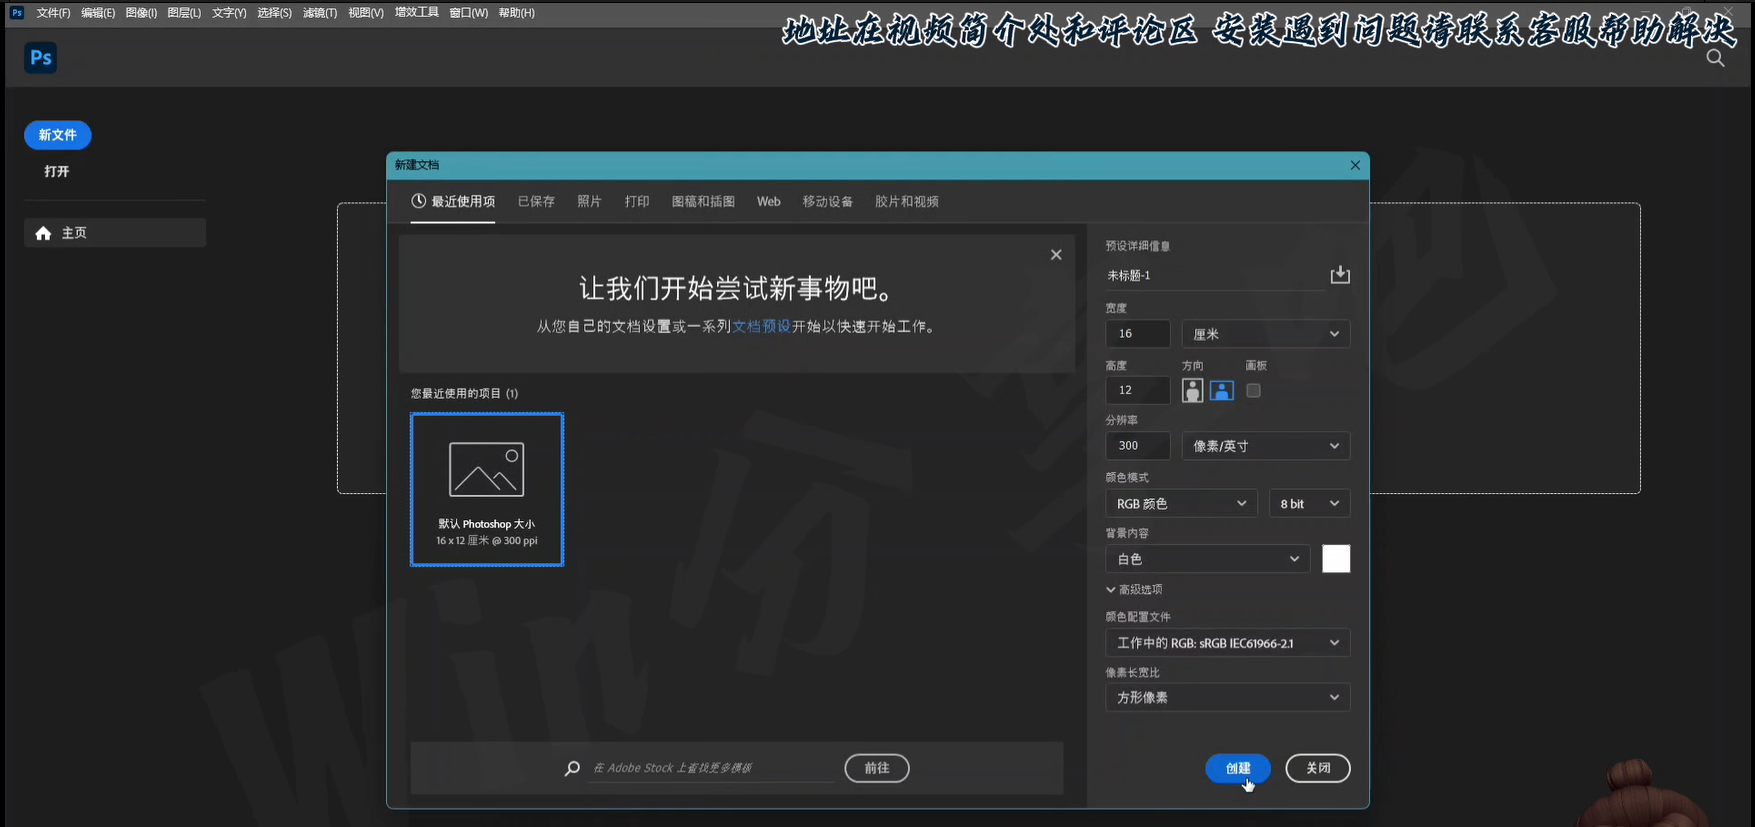Switch to the 最近使用项 tab
Screen dimensions: 1755x827
[453, 202]
